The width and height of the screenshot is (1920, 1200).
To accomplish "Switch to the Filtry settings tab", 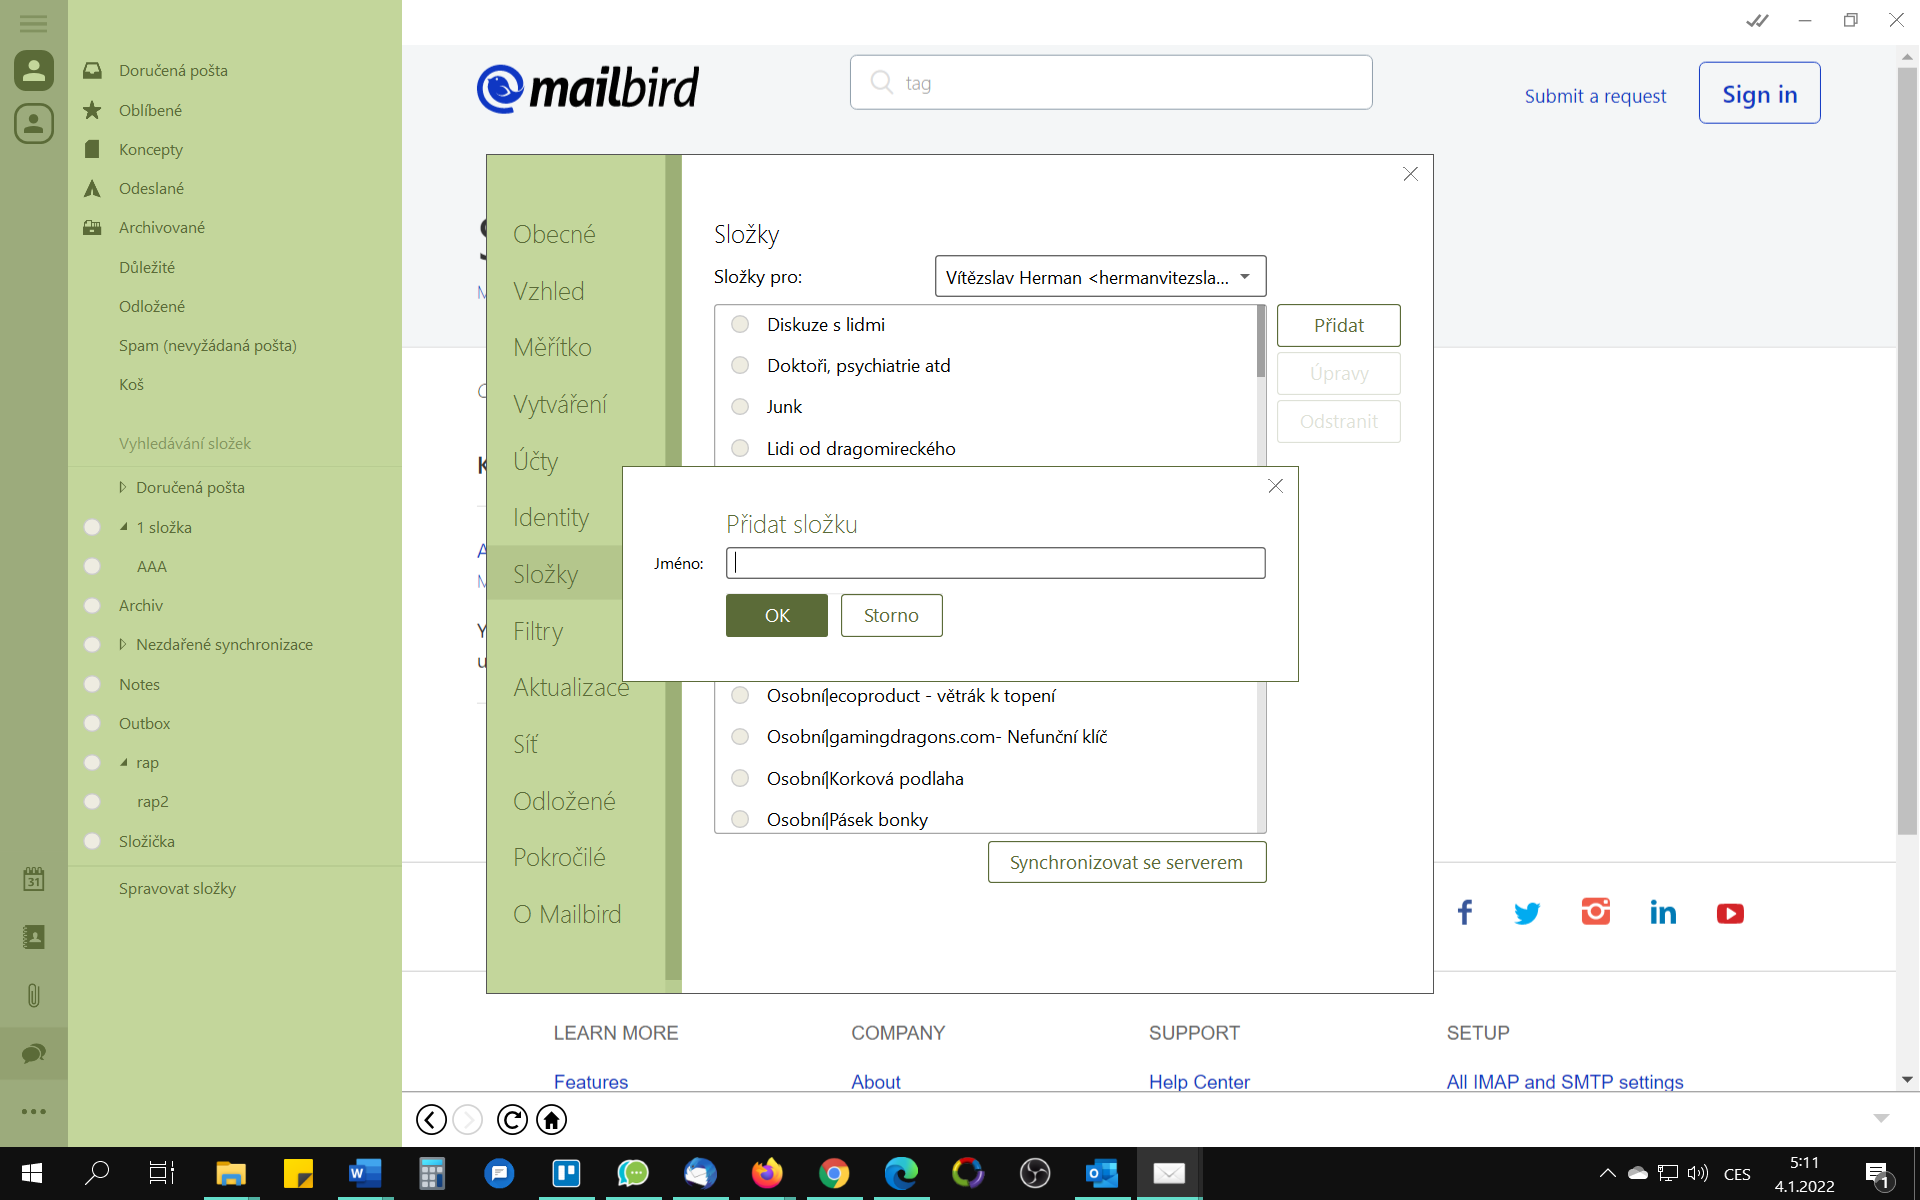I will click(538, 631).
